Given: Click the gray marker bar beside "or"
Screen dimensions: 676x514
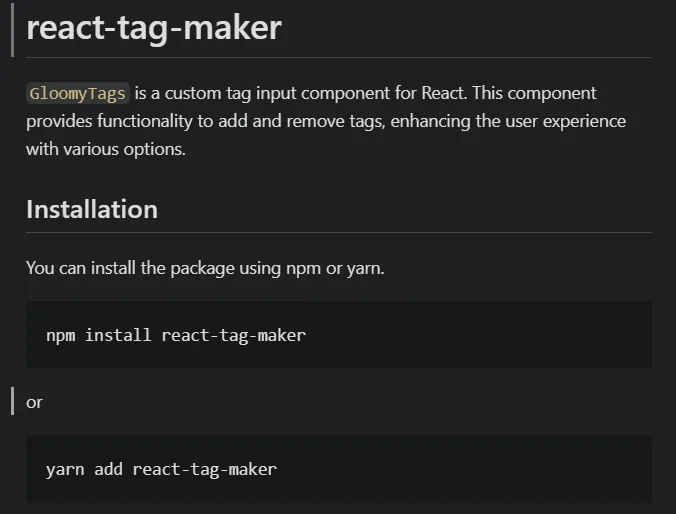Looking at the screenshot, I should click(x=12, y=402).
